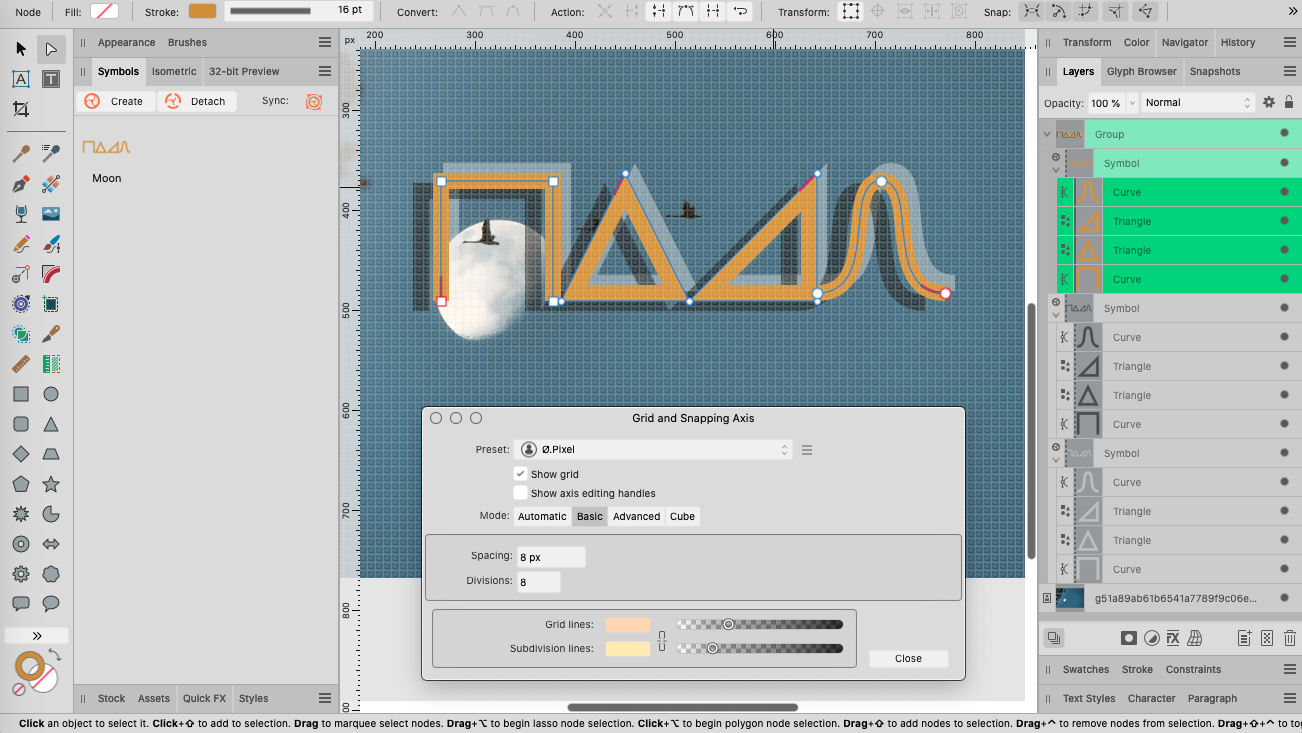Click the Close button in grid dialog
The image size is (1302, 733).
click(908, 658)
